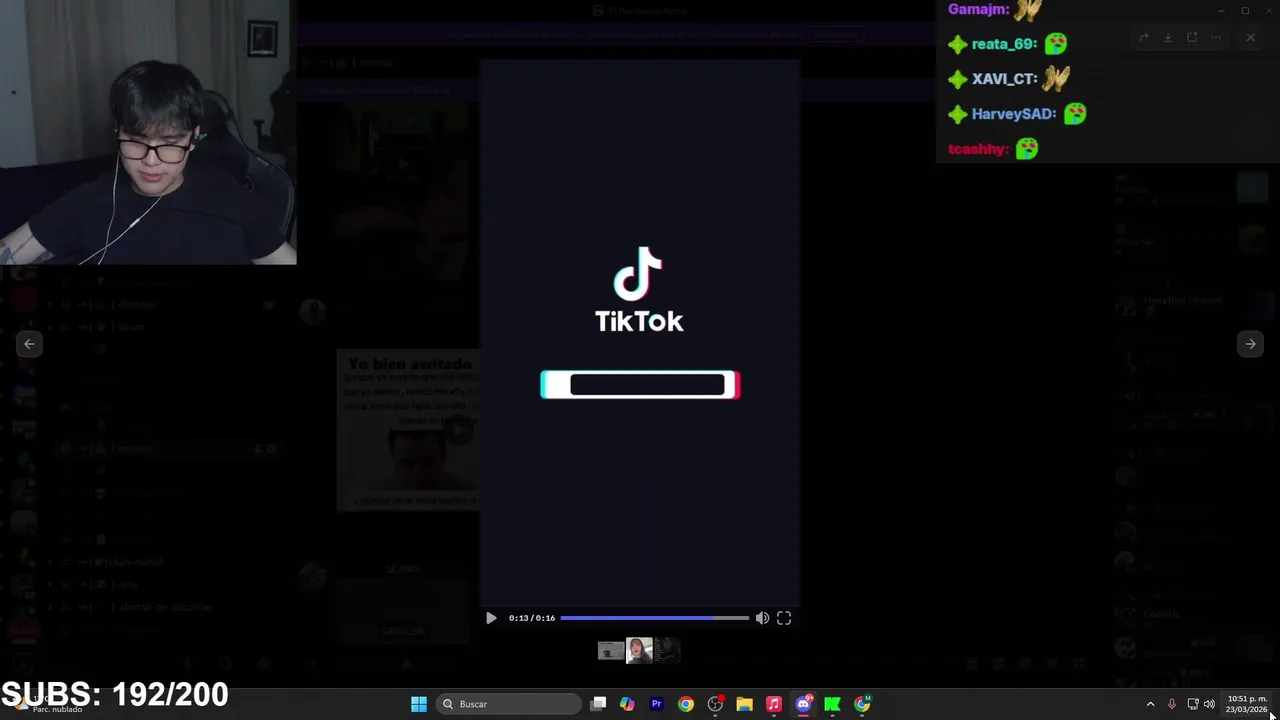Click the Buscar search box in taskbar
Viewport: 1280px width, 720px height.
pos(510,704)
